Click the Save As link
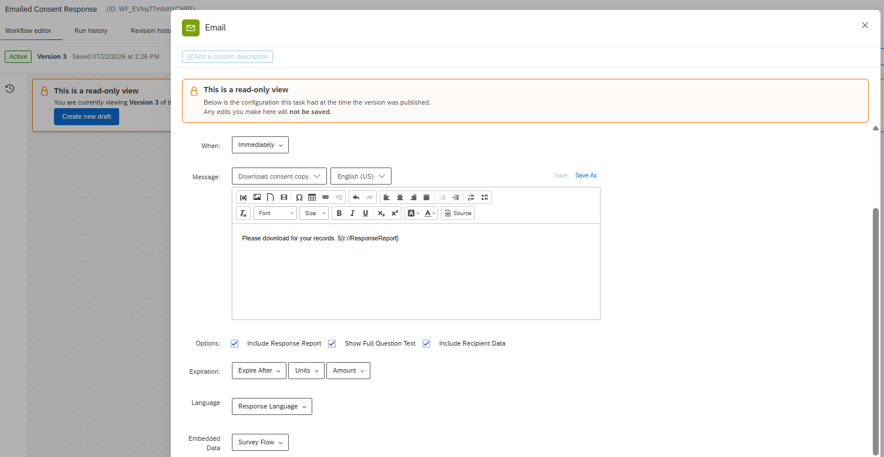Screen dimensions: 884x457 [x=586, y=175]
